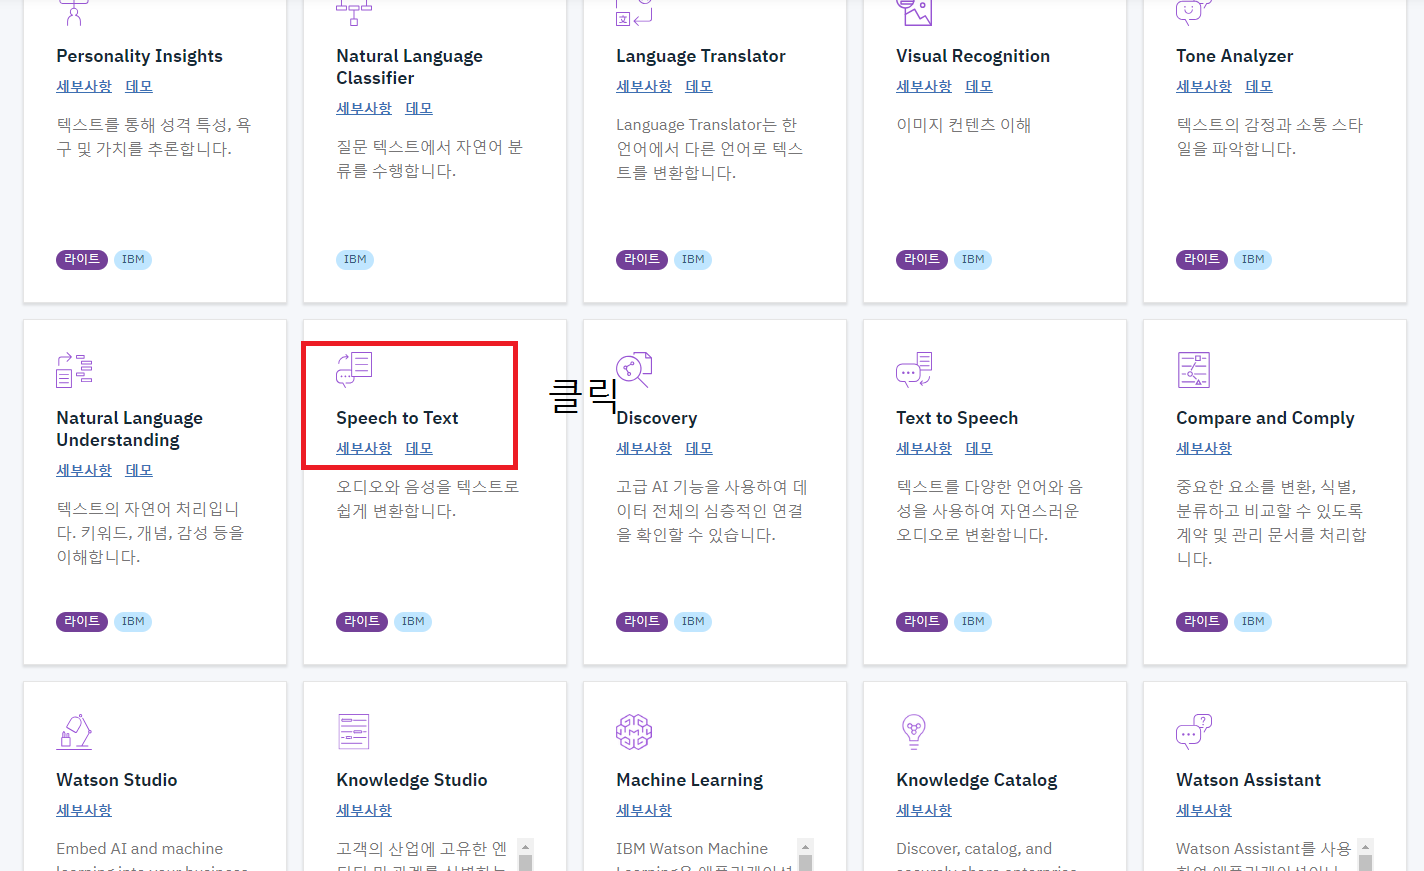The width and height of the screenshot is (1424, 871).
Task: Open 세부사항 link for Discovery
Action: (644, 449)
